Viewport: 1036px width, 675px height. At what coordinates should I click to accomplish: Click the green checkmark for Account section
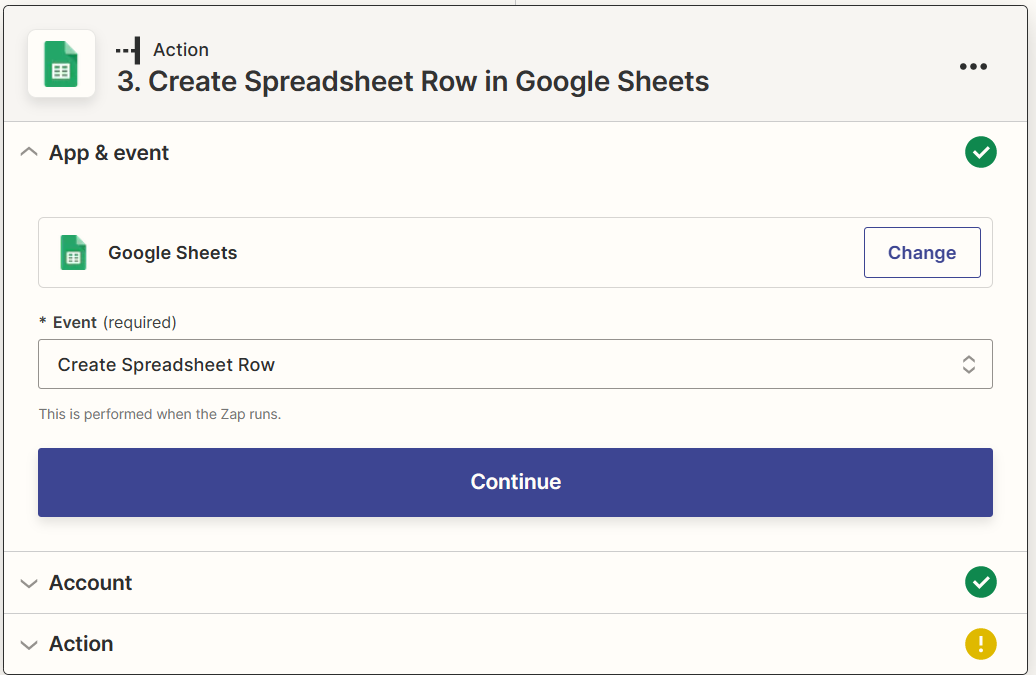(980, 582)
